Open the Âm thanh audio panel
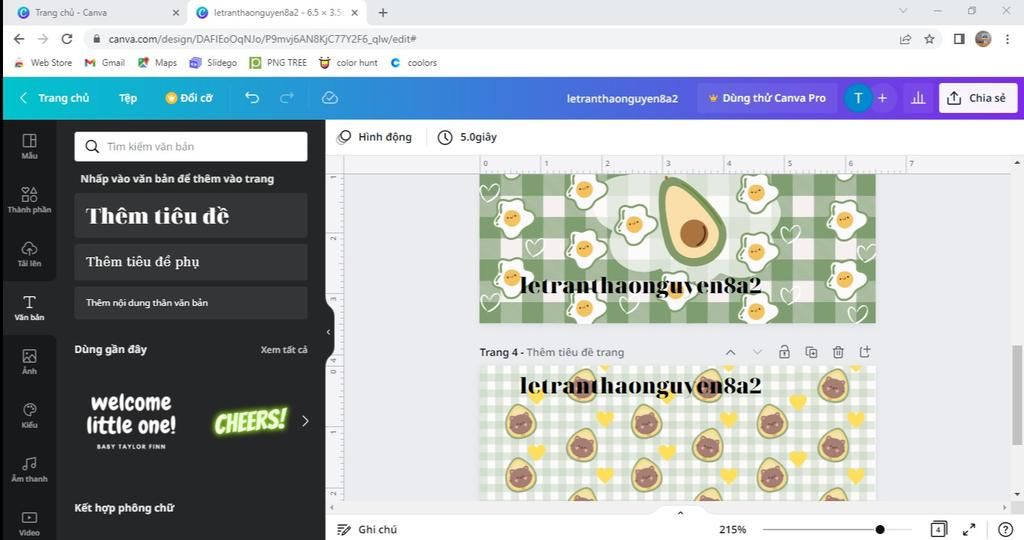This screenshot has width=1024, height=540. (29, 469)
